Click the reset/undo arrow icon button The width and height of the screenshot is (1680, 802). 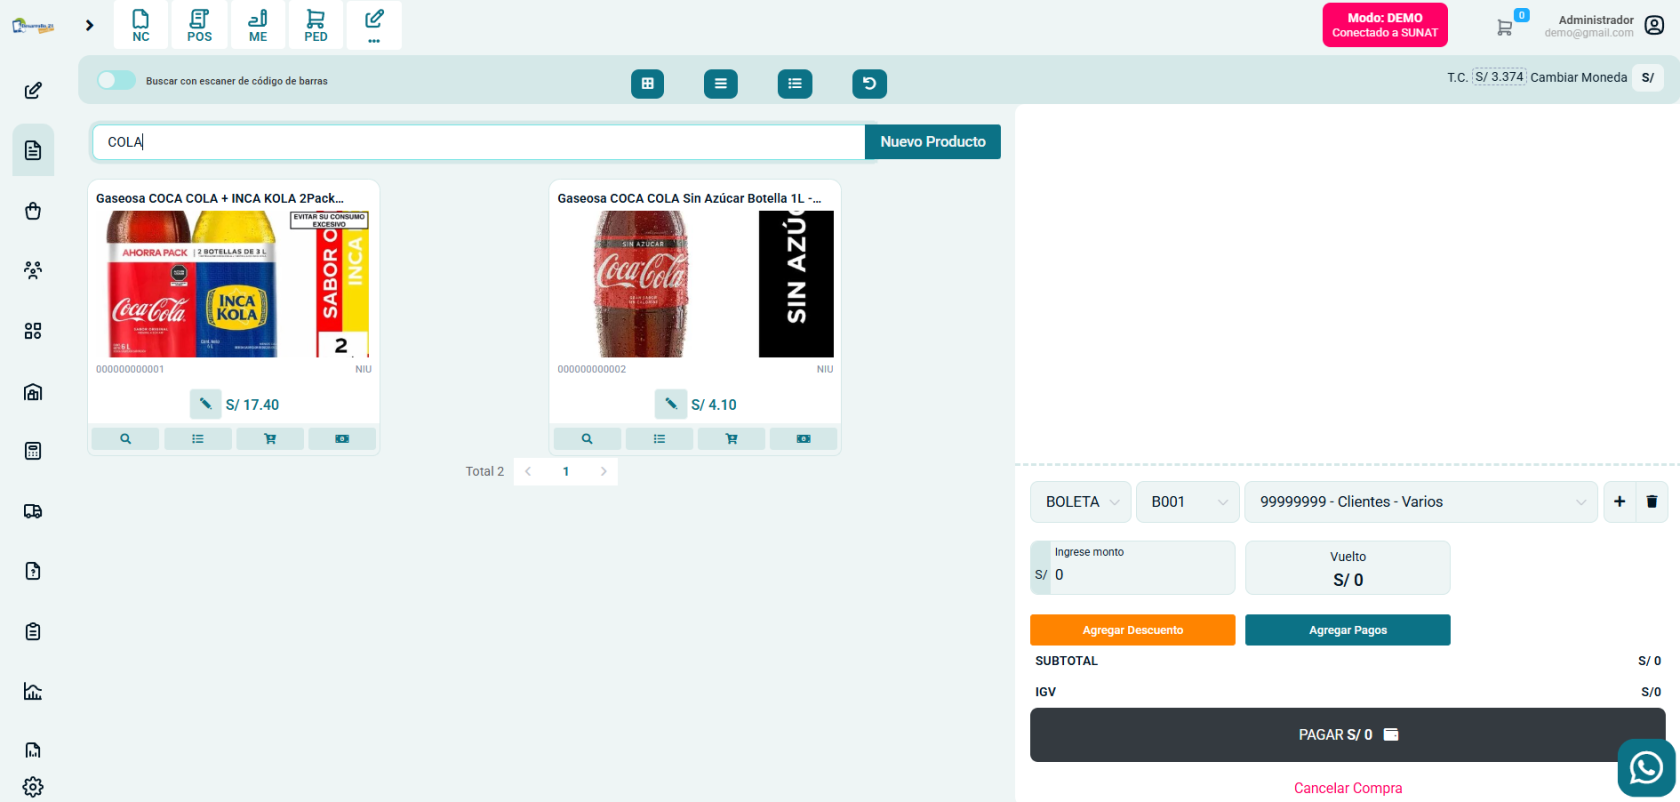pos(869,84)
